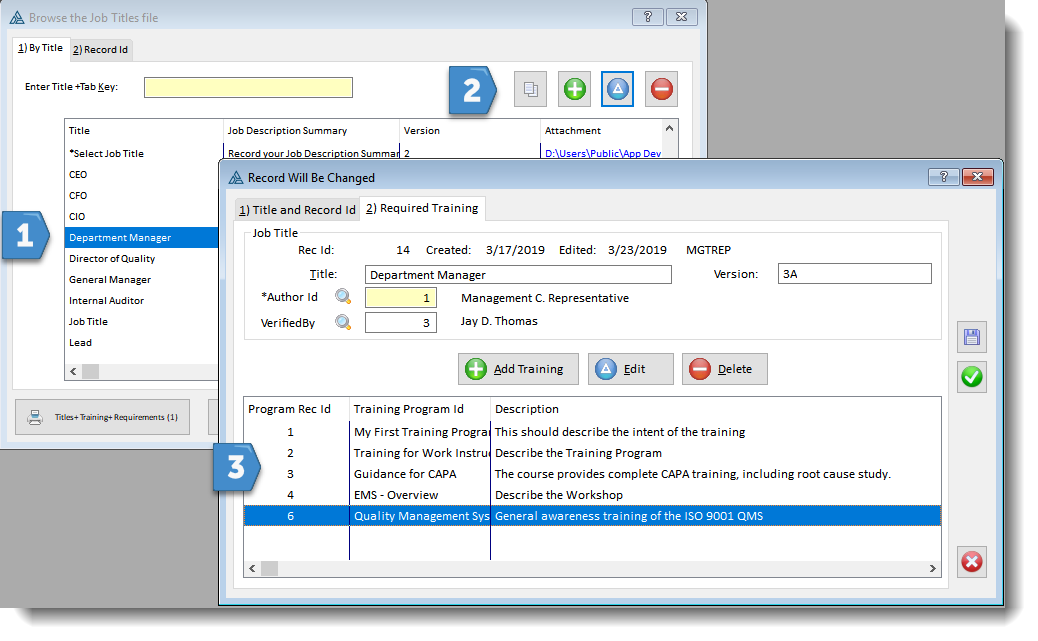Click the blue change record icon
This screenshot has width=1038, height=641.
coord(617,90)
